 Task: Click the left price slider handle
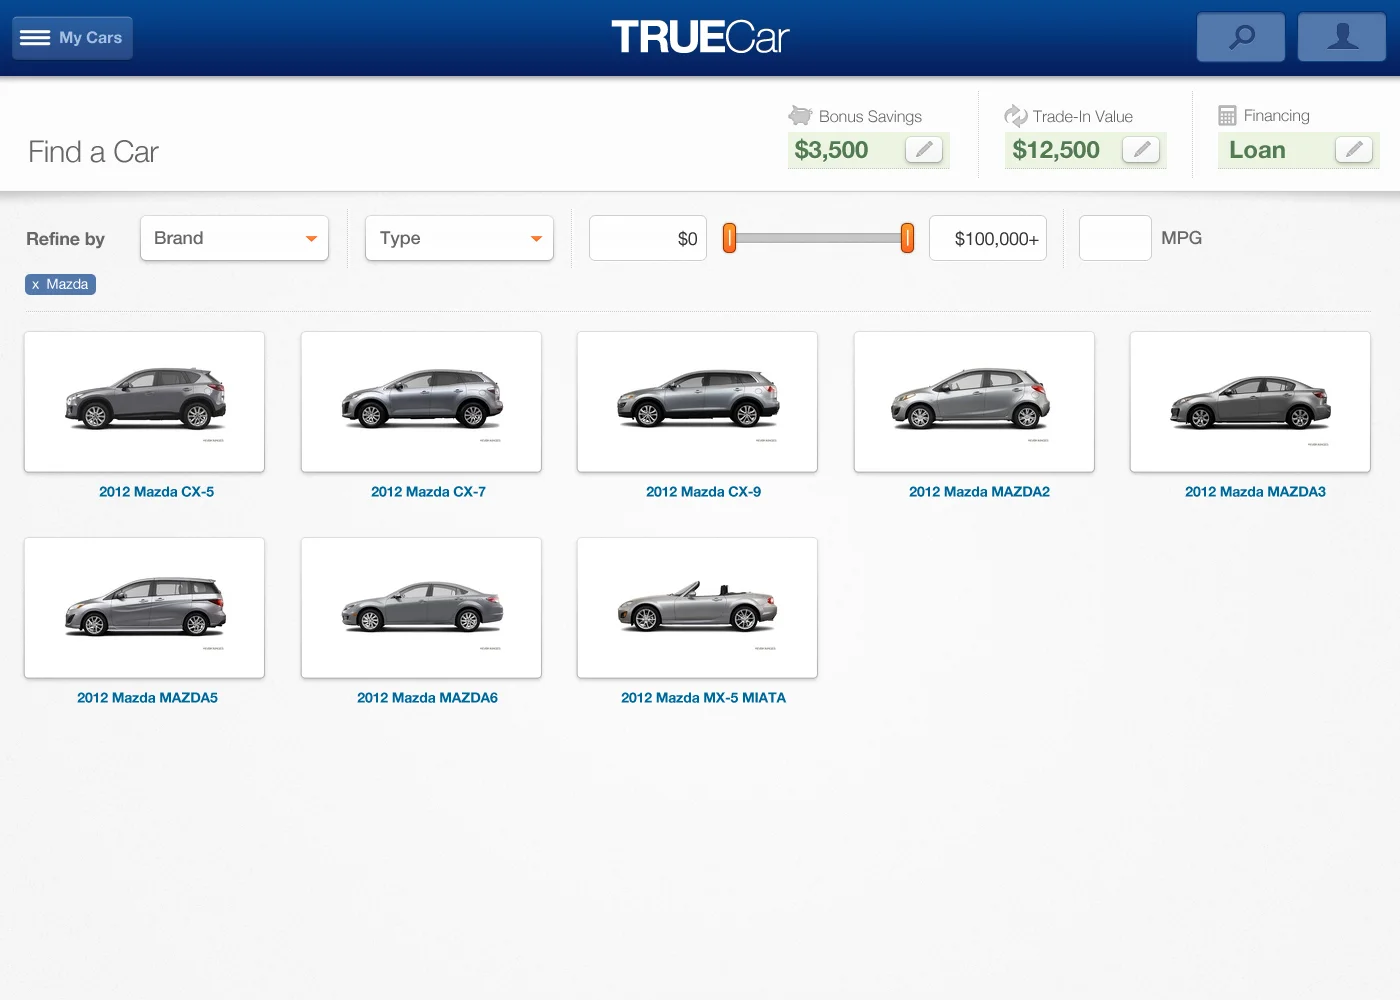coord(730,238)
